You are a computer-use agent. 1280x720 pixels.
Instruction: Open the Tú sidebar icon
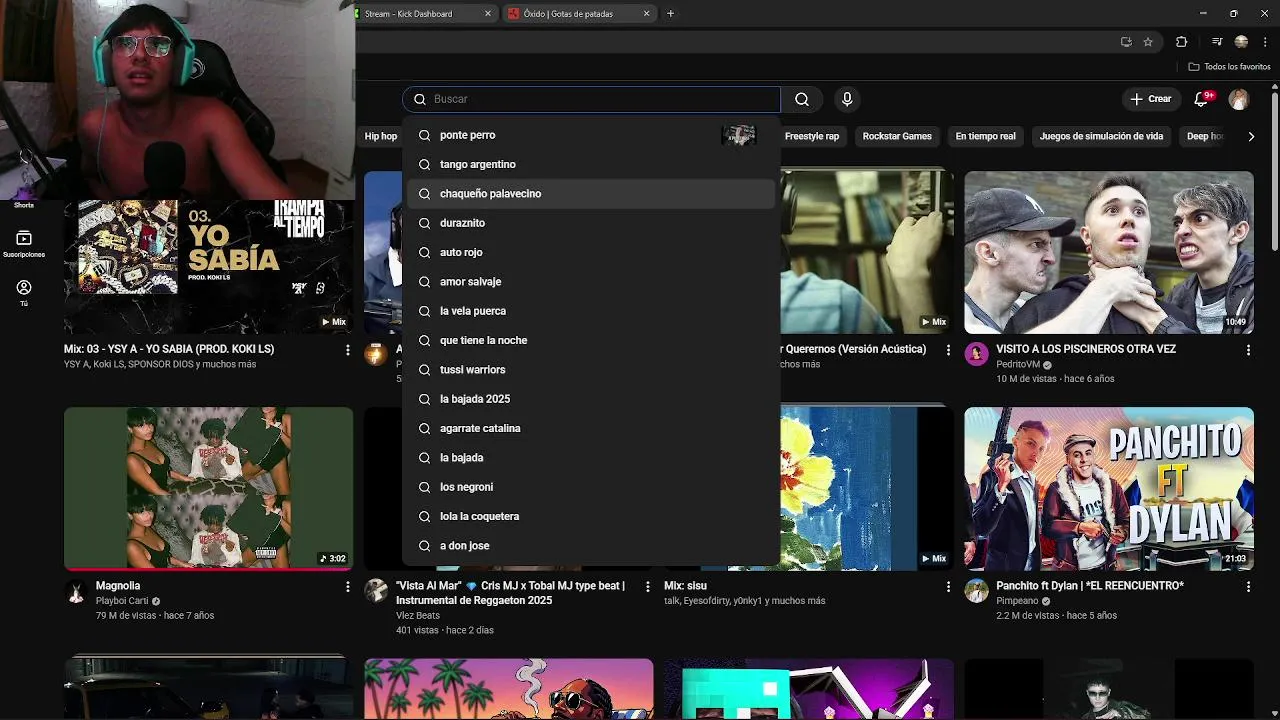pos(24,293)
